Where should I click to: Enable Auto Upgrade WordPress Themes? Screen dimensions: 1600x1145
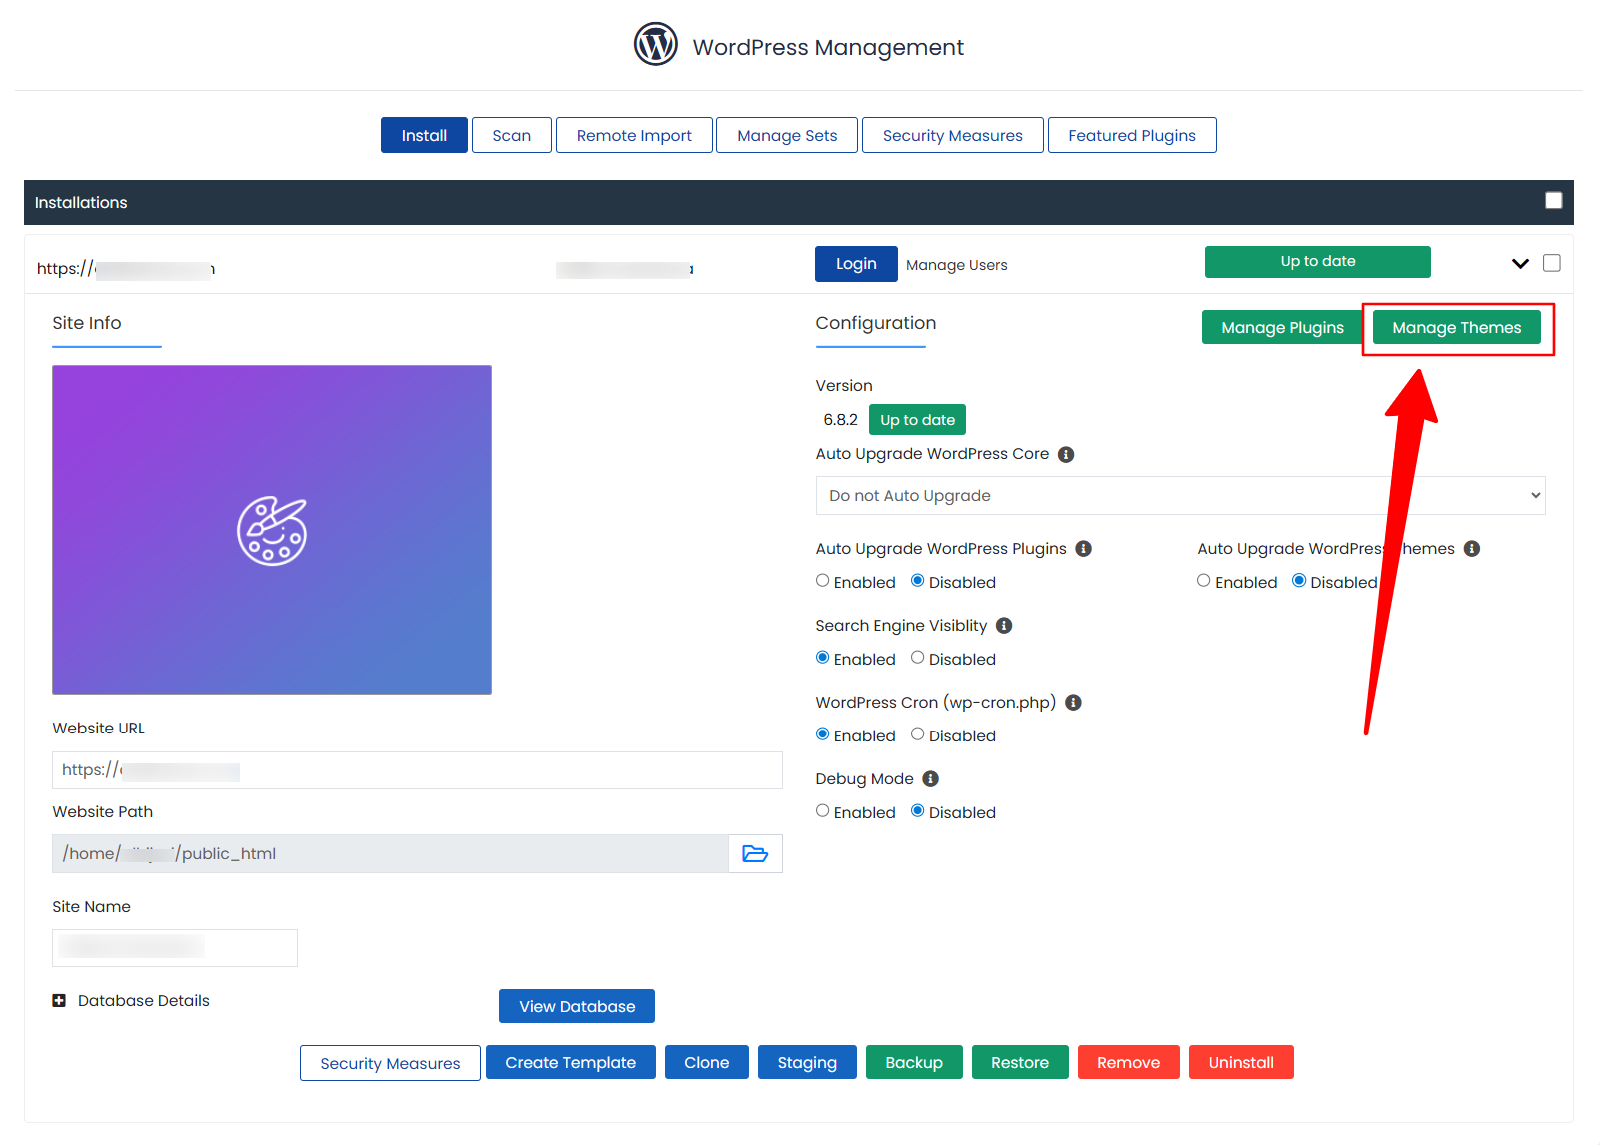coord(1204,581)
